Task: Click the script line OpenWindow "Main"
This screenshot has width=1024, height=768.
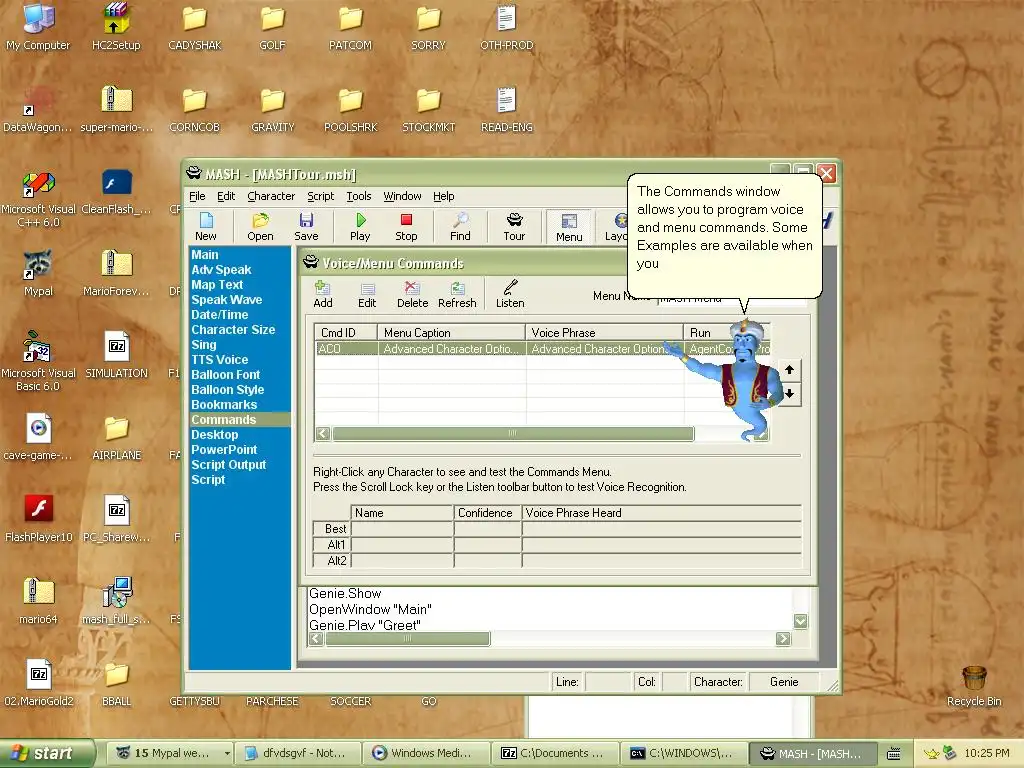Action: pos(370,609)
